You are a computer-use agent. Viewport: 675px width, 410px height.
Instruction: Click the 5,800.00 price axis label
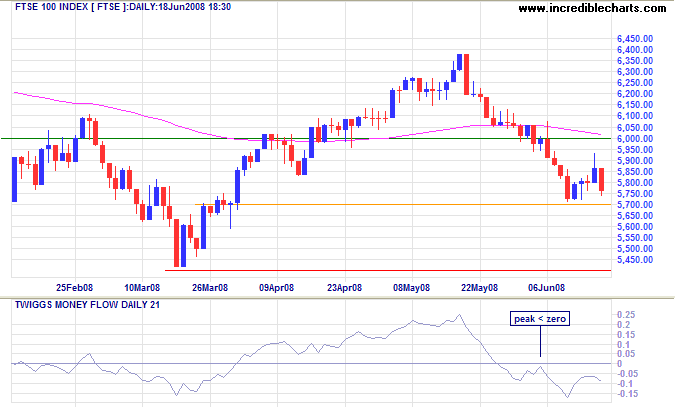point(635,183)
